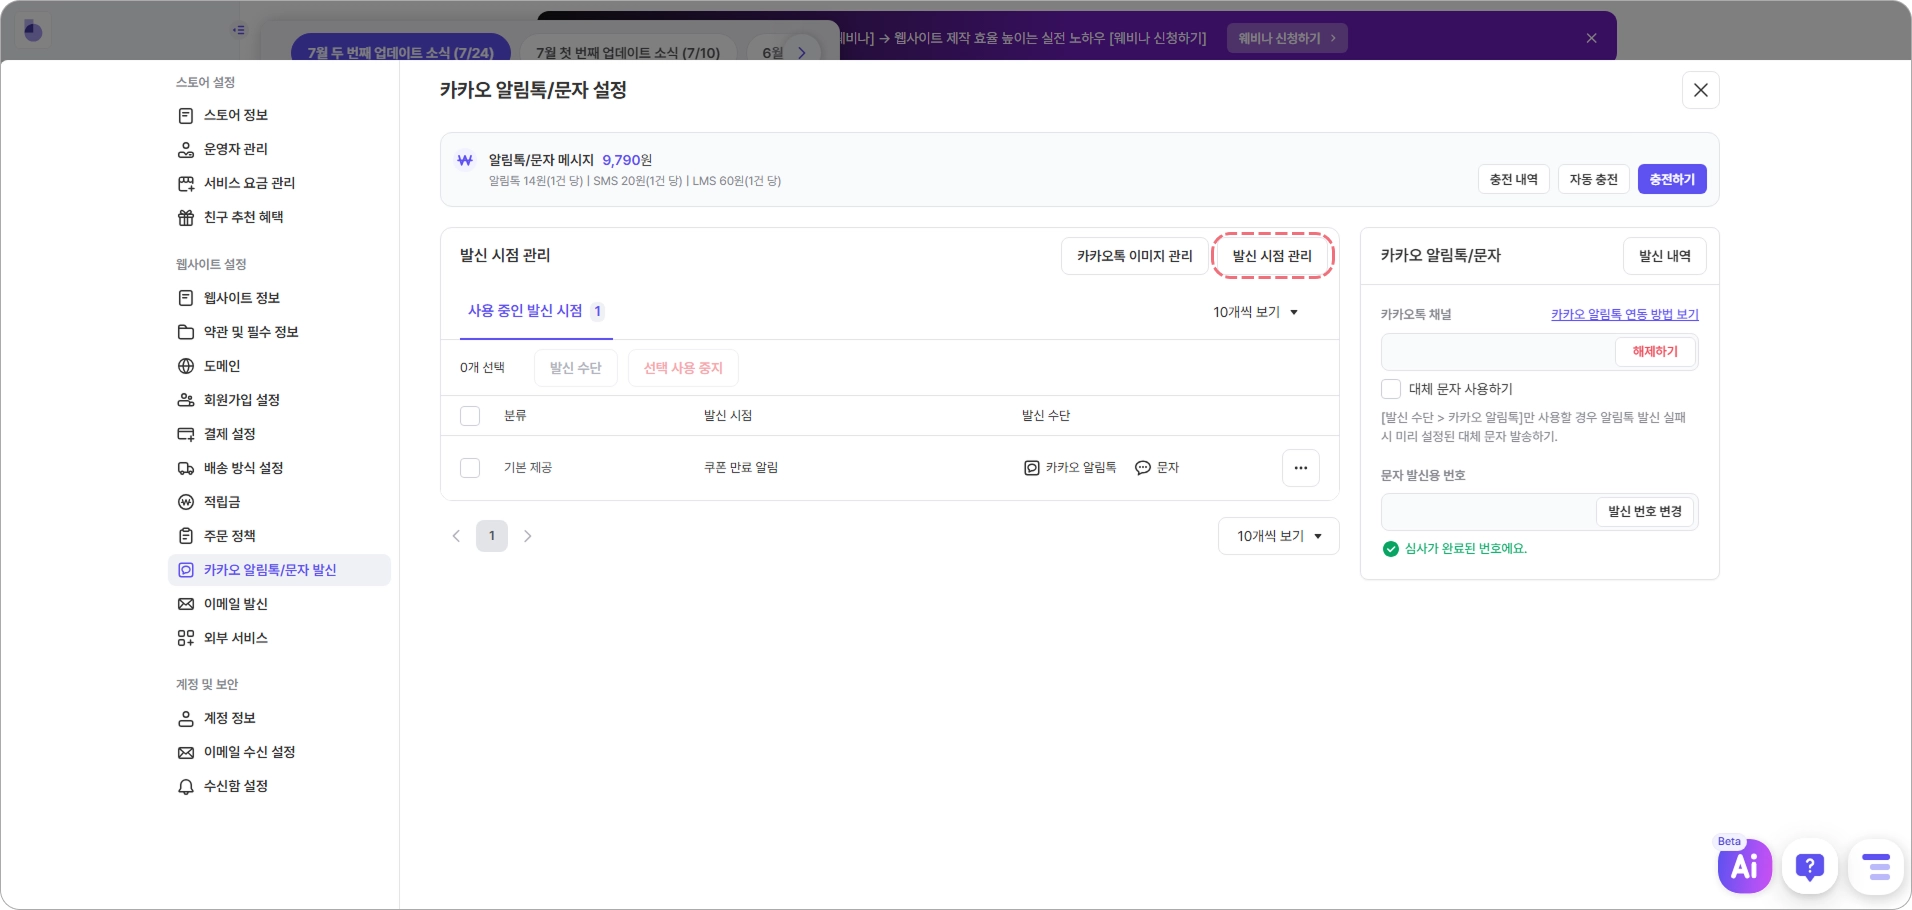The width and height of the screenshot is (1912, 910).
Task: Click the 발신 수단 button
Action: 575,368
